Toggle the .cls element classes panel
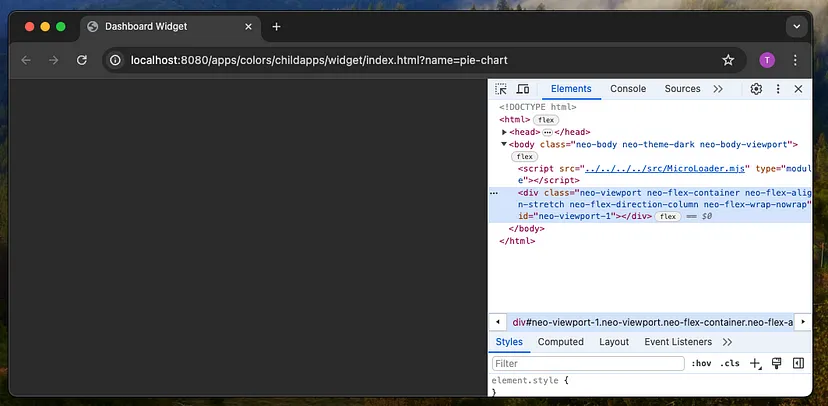This screenshot has width=828, height=406. [x=730, y=364]
